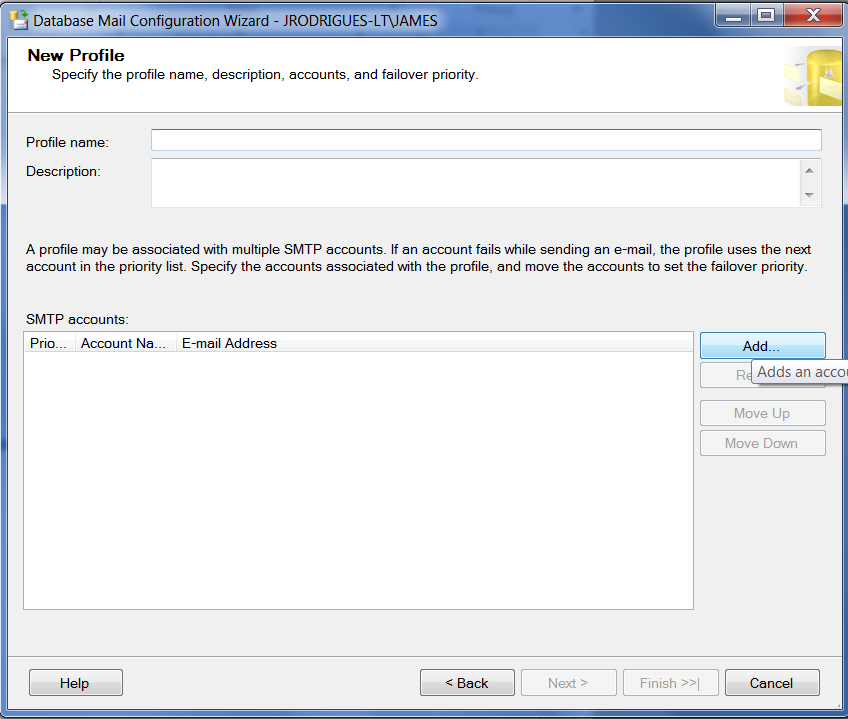This screenshot has height=719, width=848.
Task: Sort by the Account Name column header
Action: 125,343
